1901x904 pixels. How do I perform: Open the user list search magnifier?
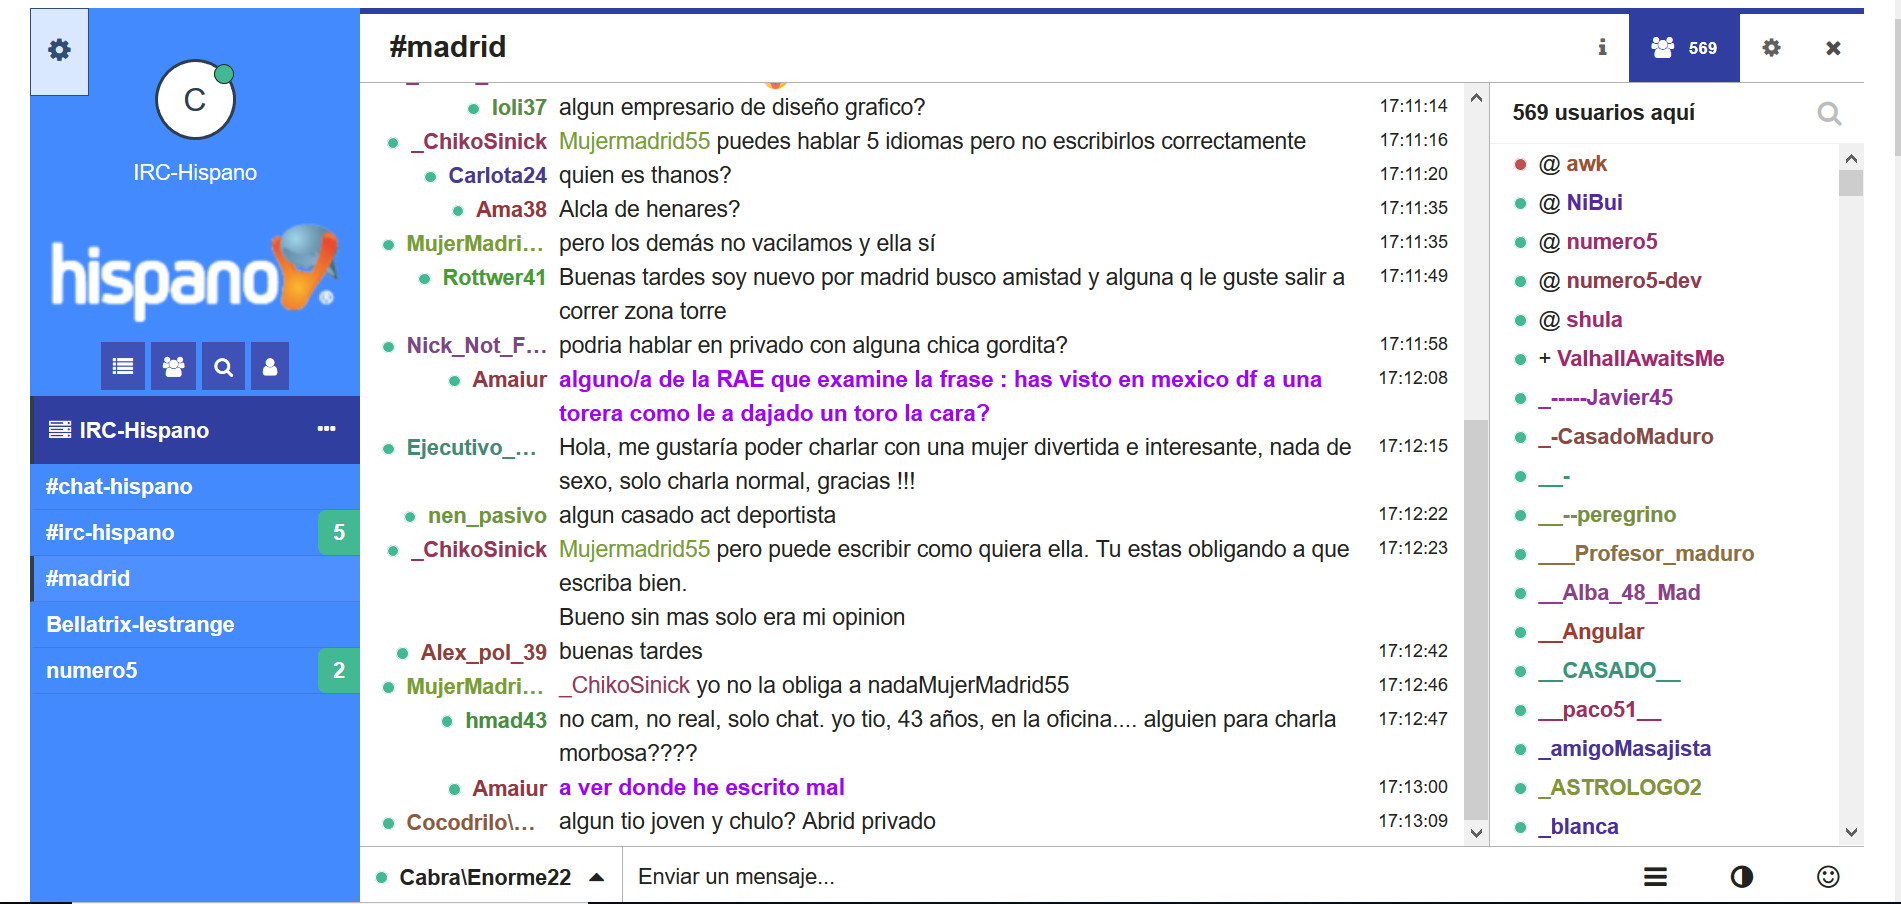click(1829, 113)
